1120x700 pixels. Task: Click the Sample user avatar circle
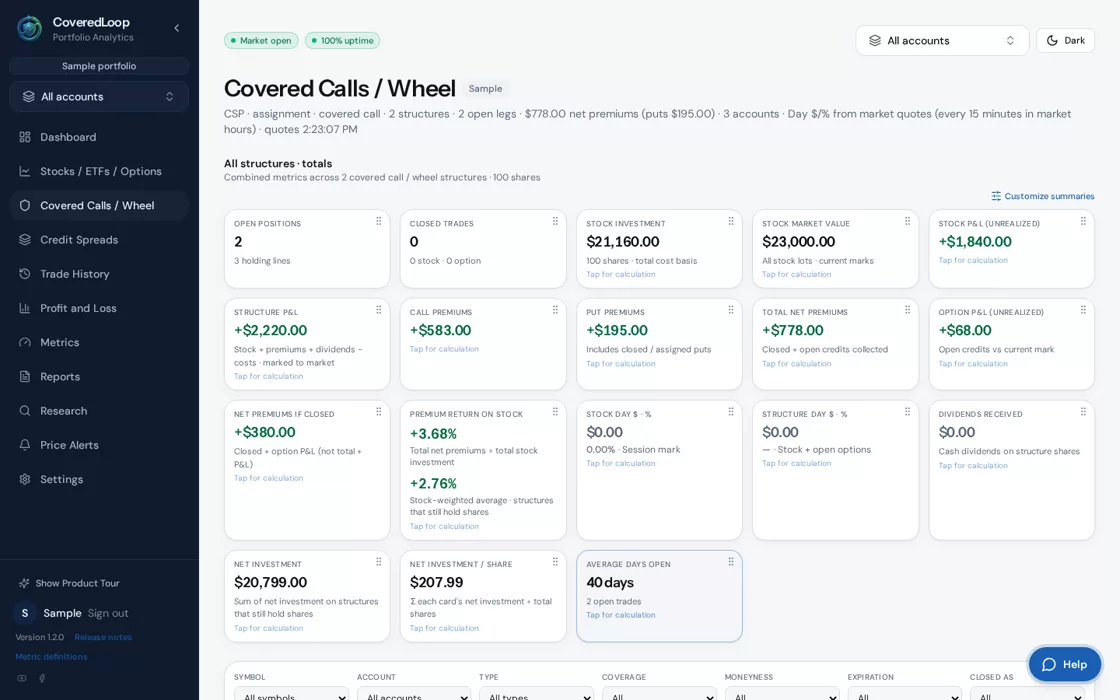25,613
